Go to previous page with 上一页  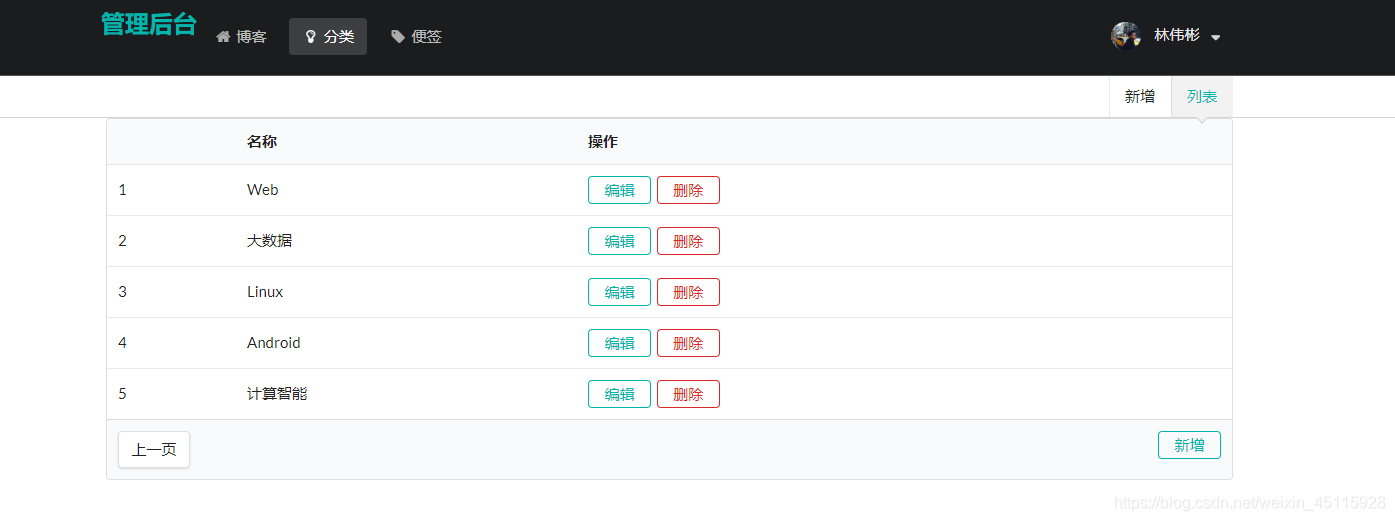coord(154,450)
